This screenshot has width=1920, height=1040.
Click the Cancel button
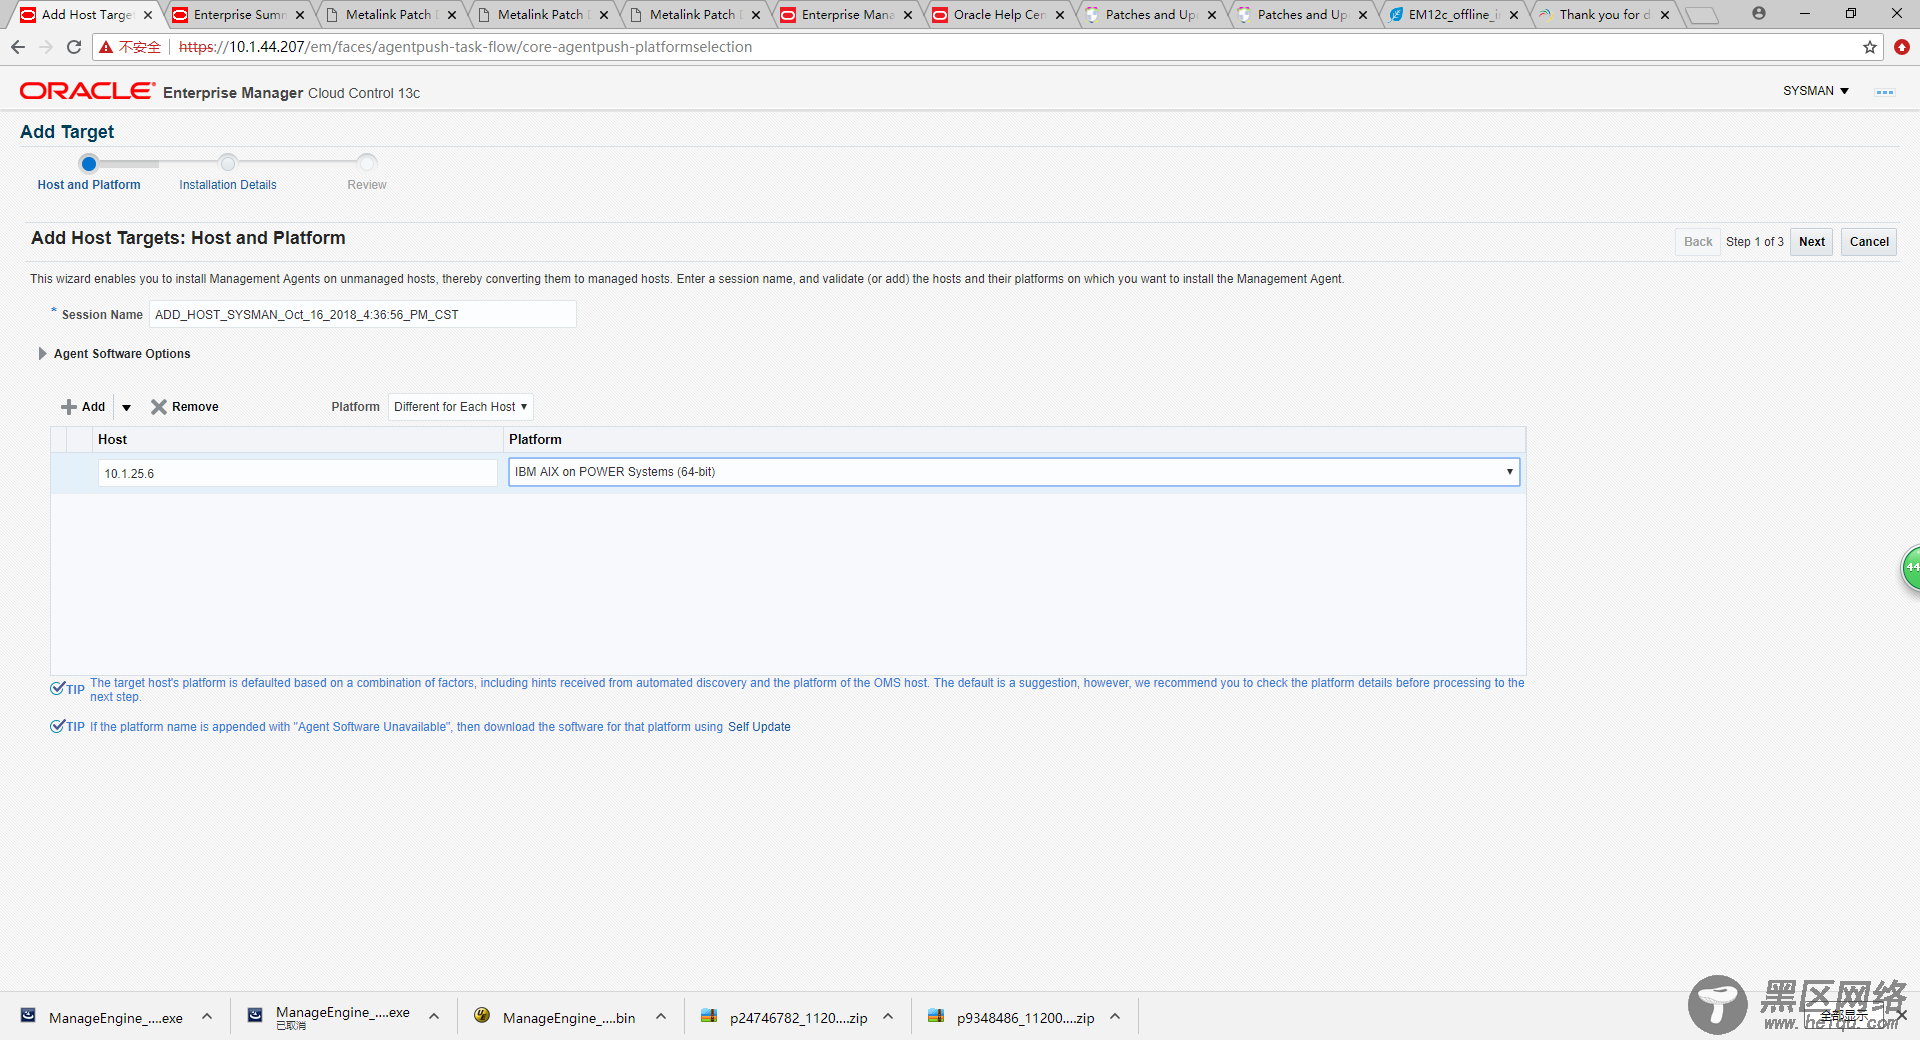1869,242
